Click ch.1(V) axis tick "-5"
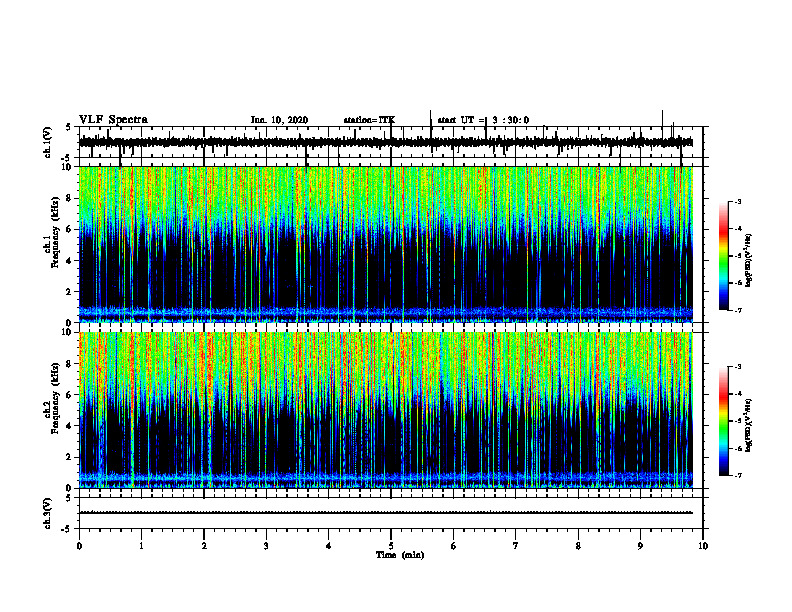 pyautogui.click(x=67, y=158)
